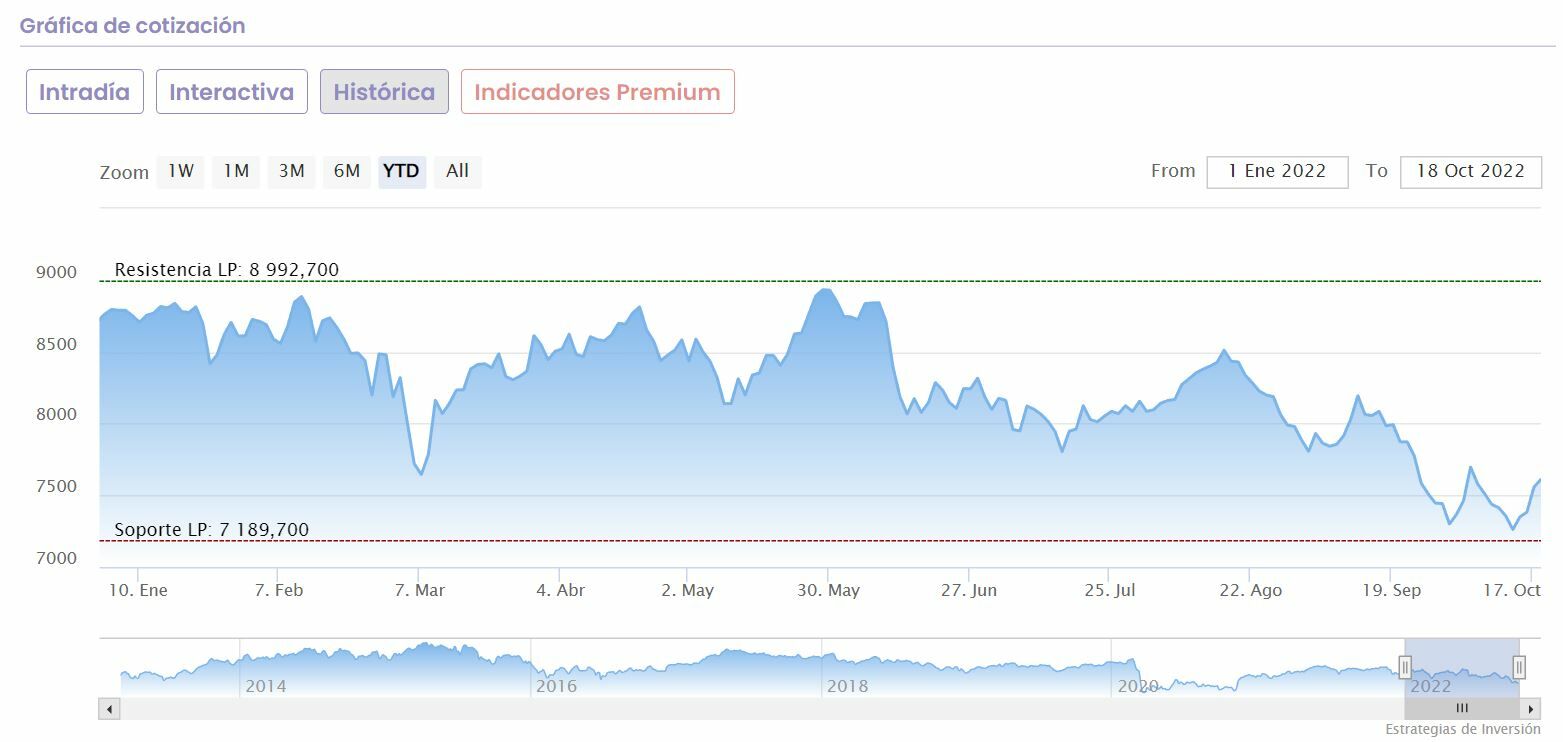
Task: Open the Interactiva chart tab
Action: pyautogui.click(x=231, y=92)
